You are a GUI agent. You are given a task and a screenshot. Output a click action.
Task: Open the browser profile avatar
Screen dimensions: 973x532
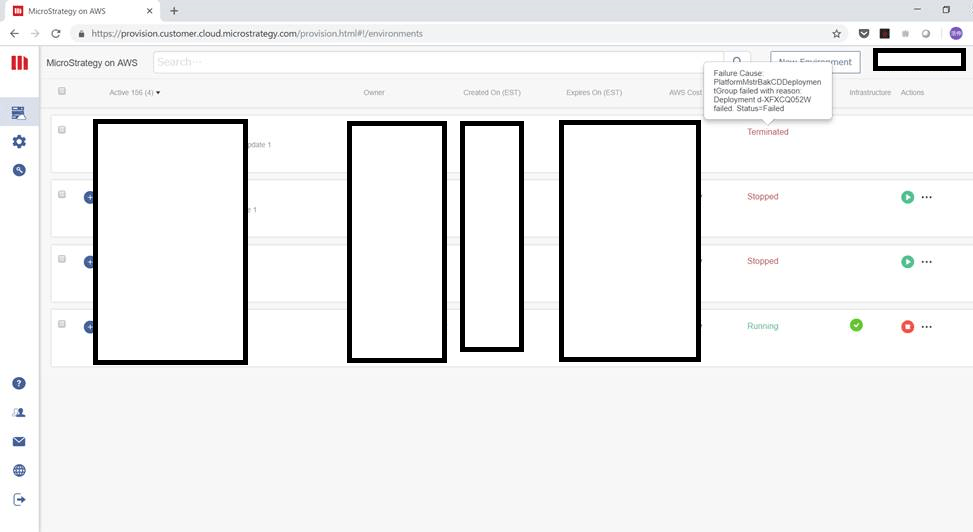(956, 34)
